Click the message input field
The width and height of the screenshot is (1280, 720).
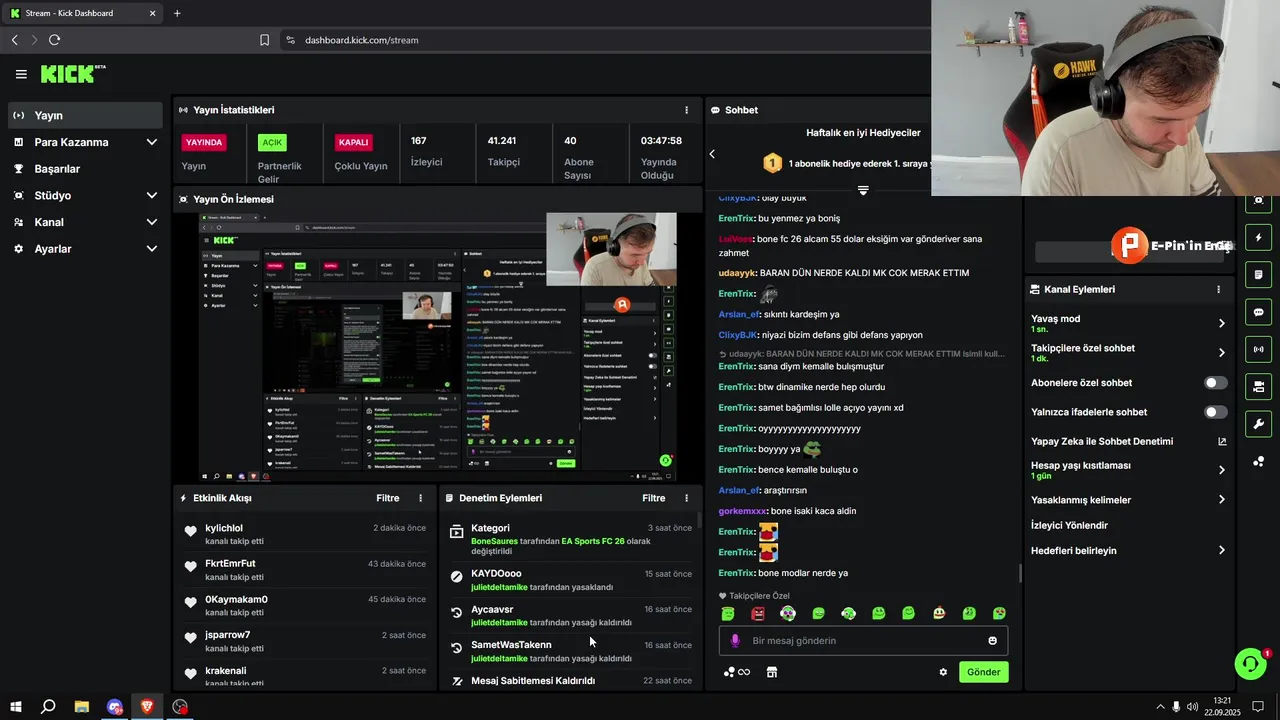(x=863, y=641)
